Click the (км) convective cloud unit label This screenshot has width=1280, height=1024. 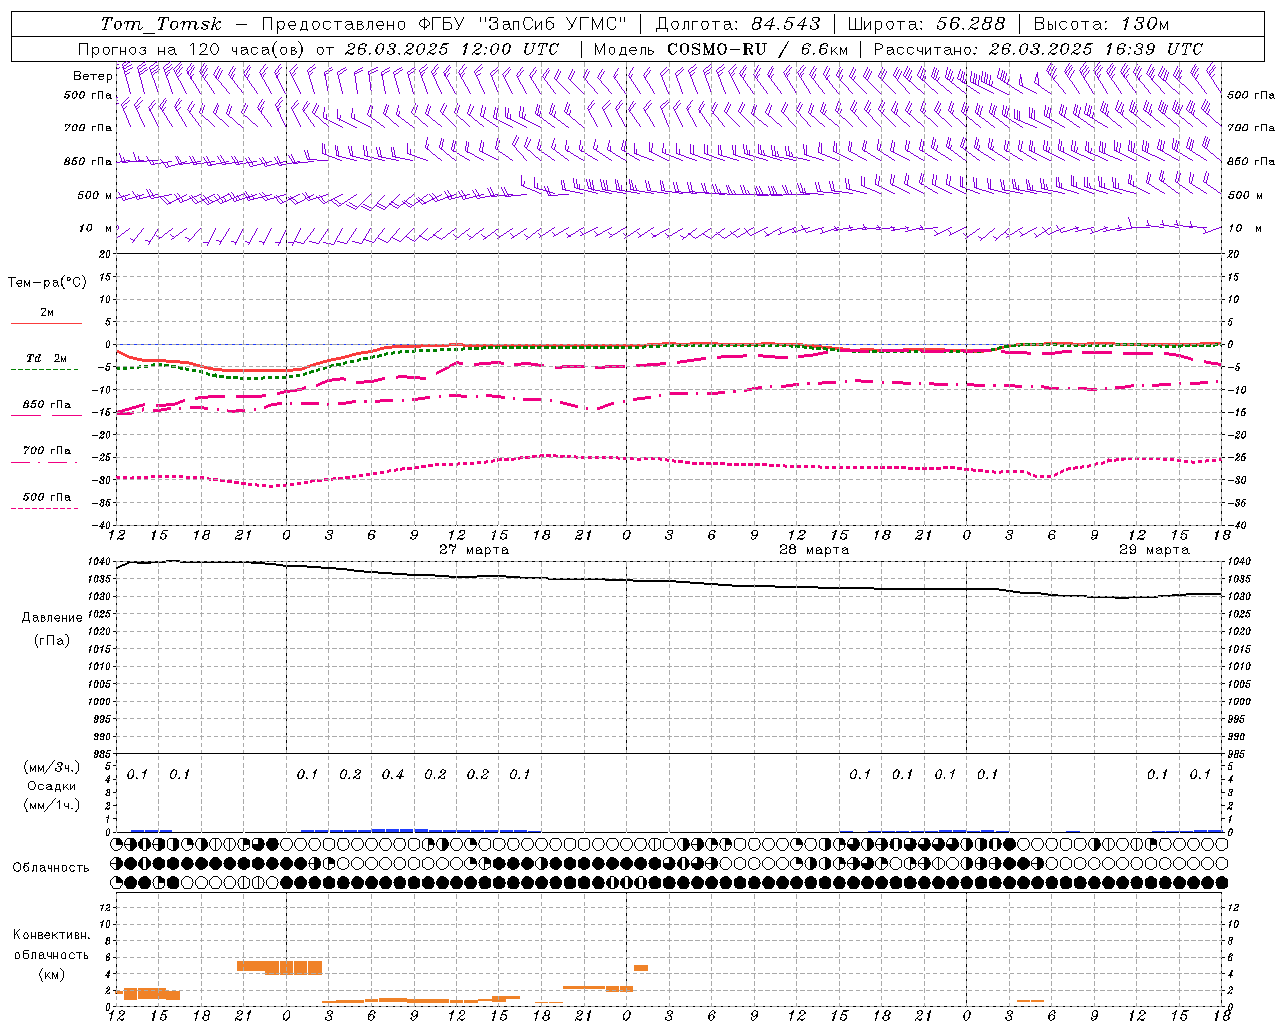(52, 974)
